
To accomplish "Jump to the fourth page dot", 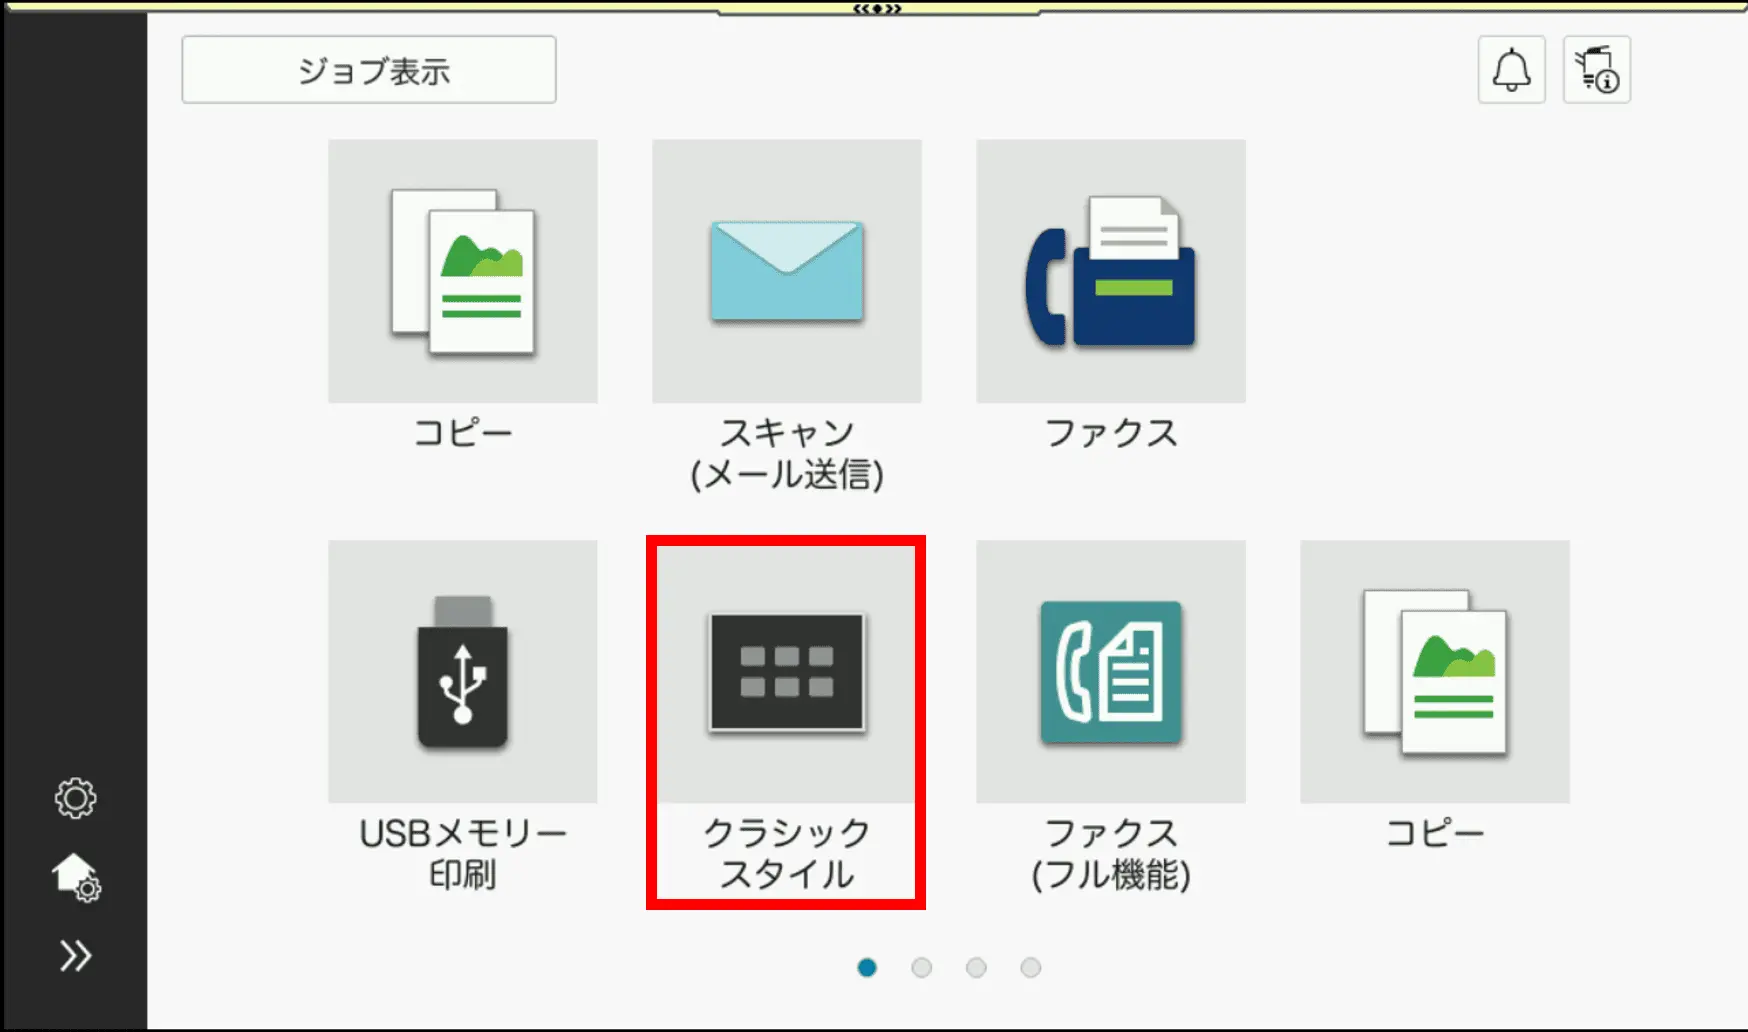I will point(1030,967).
